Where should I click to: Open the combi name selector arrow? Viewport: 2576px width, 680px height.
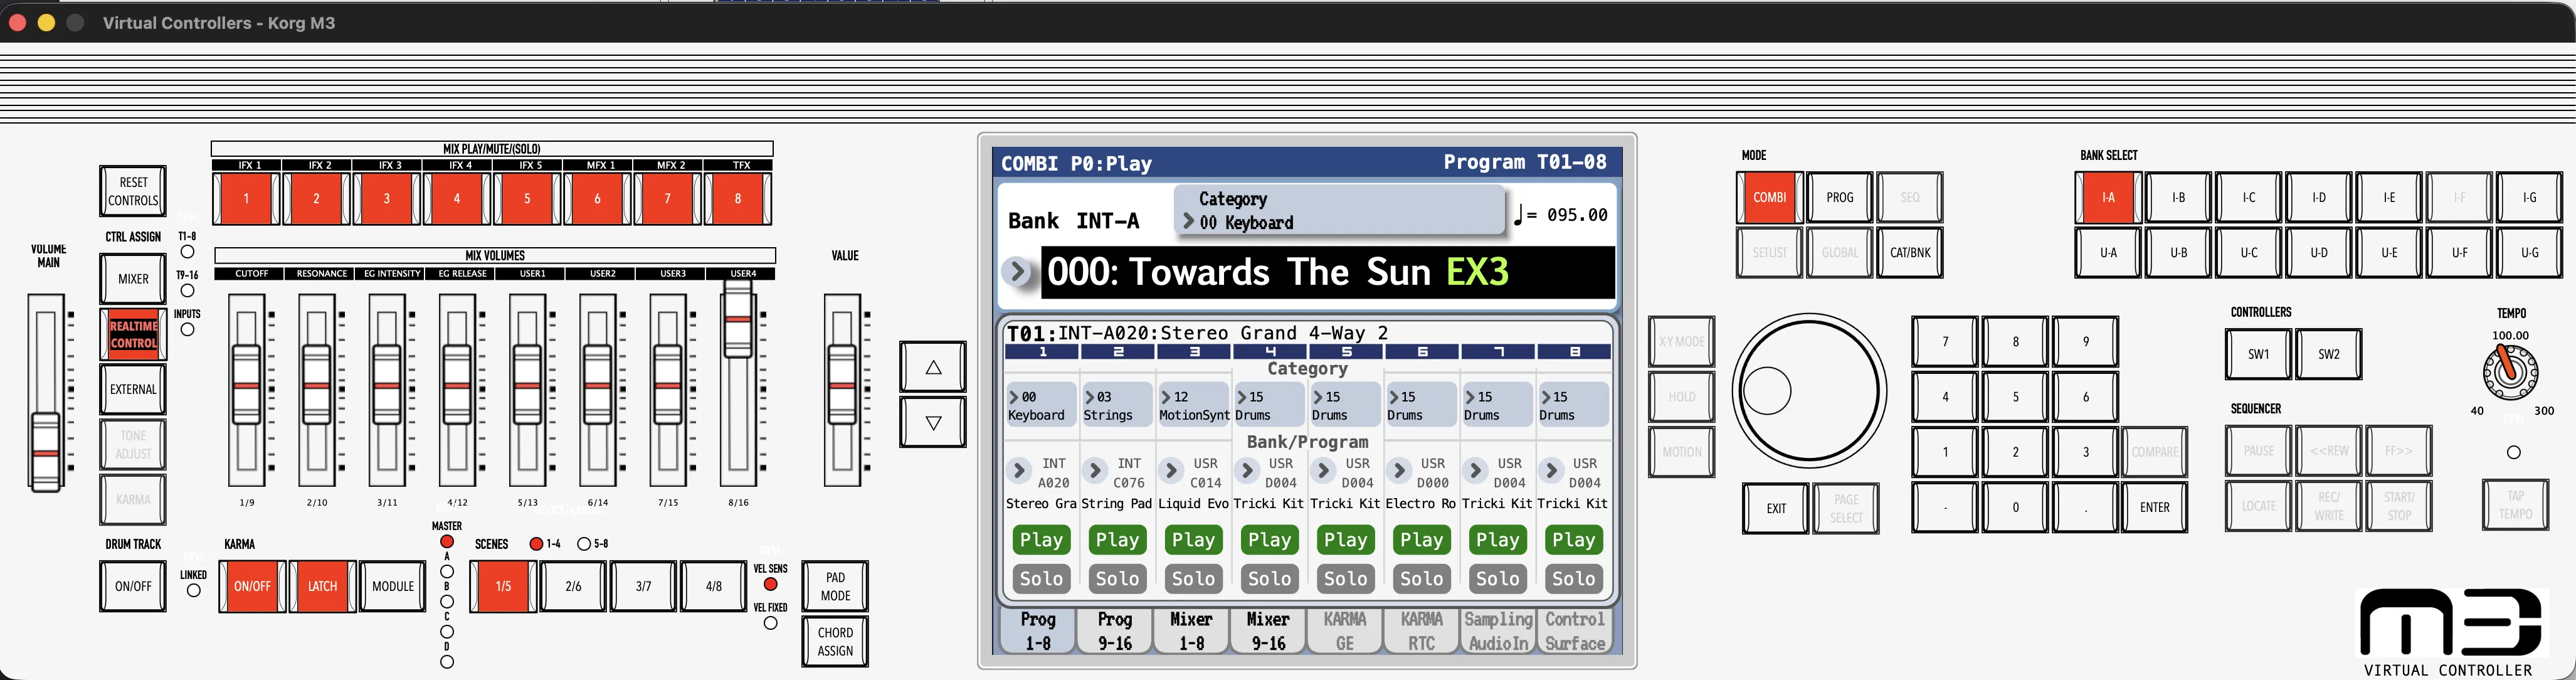point(1017,271)
